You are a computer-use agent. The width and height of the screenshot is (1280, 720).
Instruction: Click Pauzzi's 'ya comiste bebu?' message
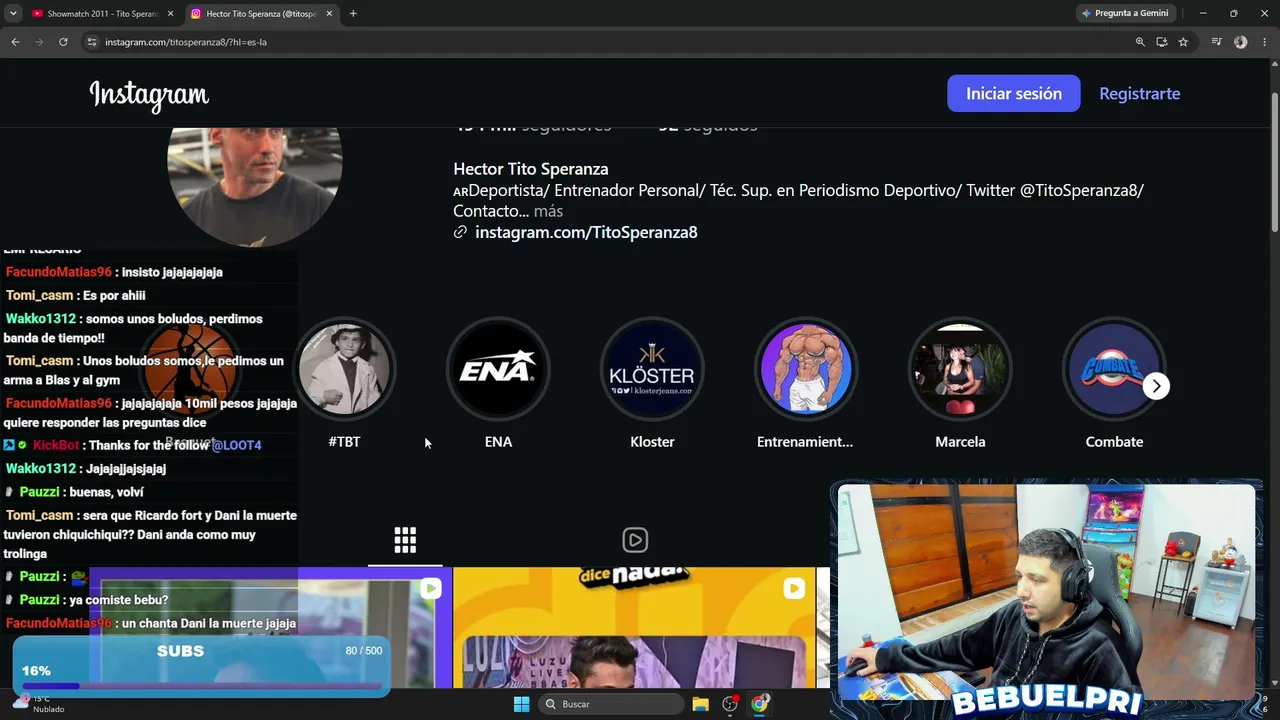[118, 600]
